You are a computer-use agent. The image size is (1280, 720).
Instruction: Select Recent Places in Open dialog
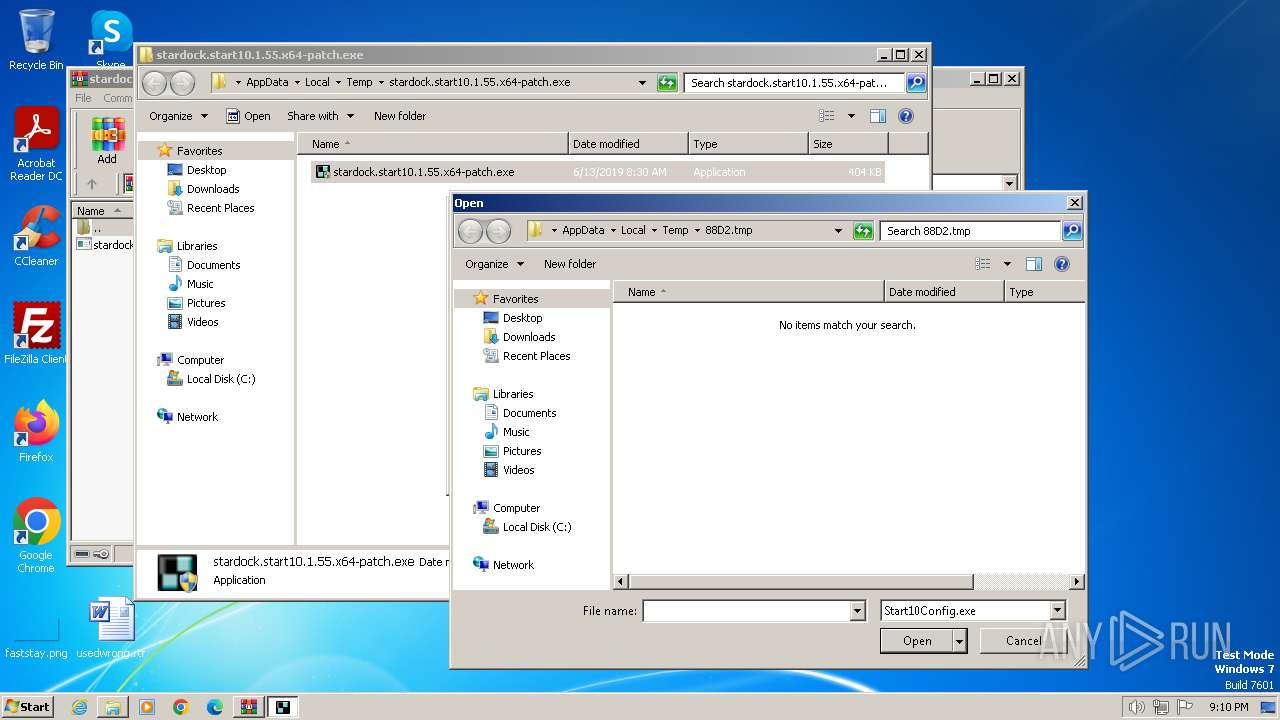[x=536, y=356]
